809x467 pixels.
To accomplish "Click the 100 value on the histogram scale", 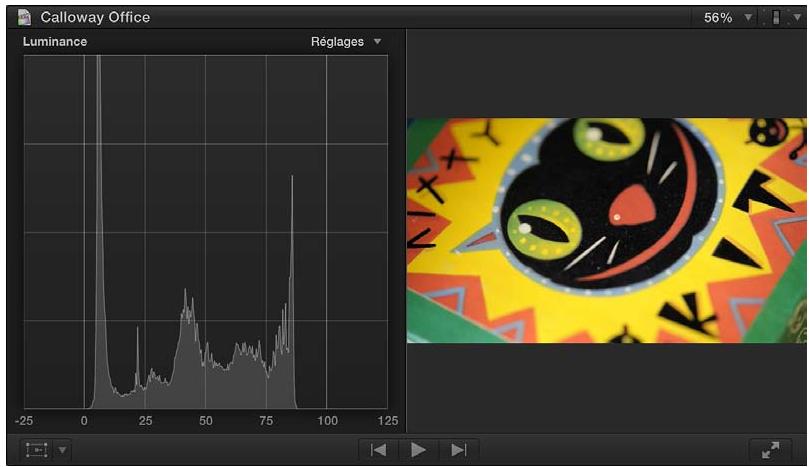I will (x=327, y=421).
